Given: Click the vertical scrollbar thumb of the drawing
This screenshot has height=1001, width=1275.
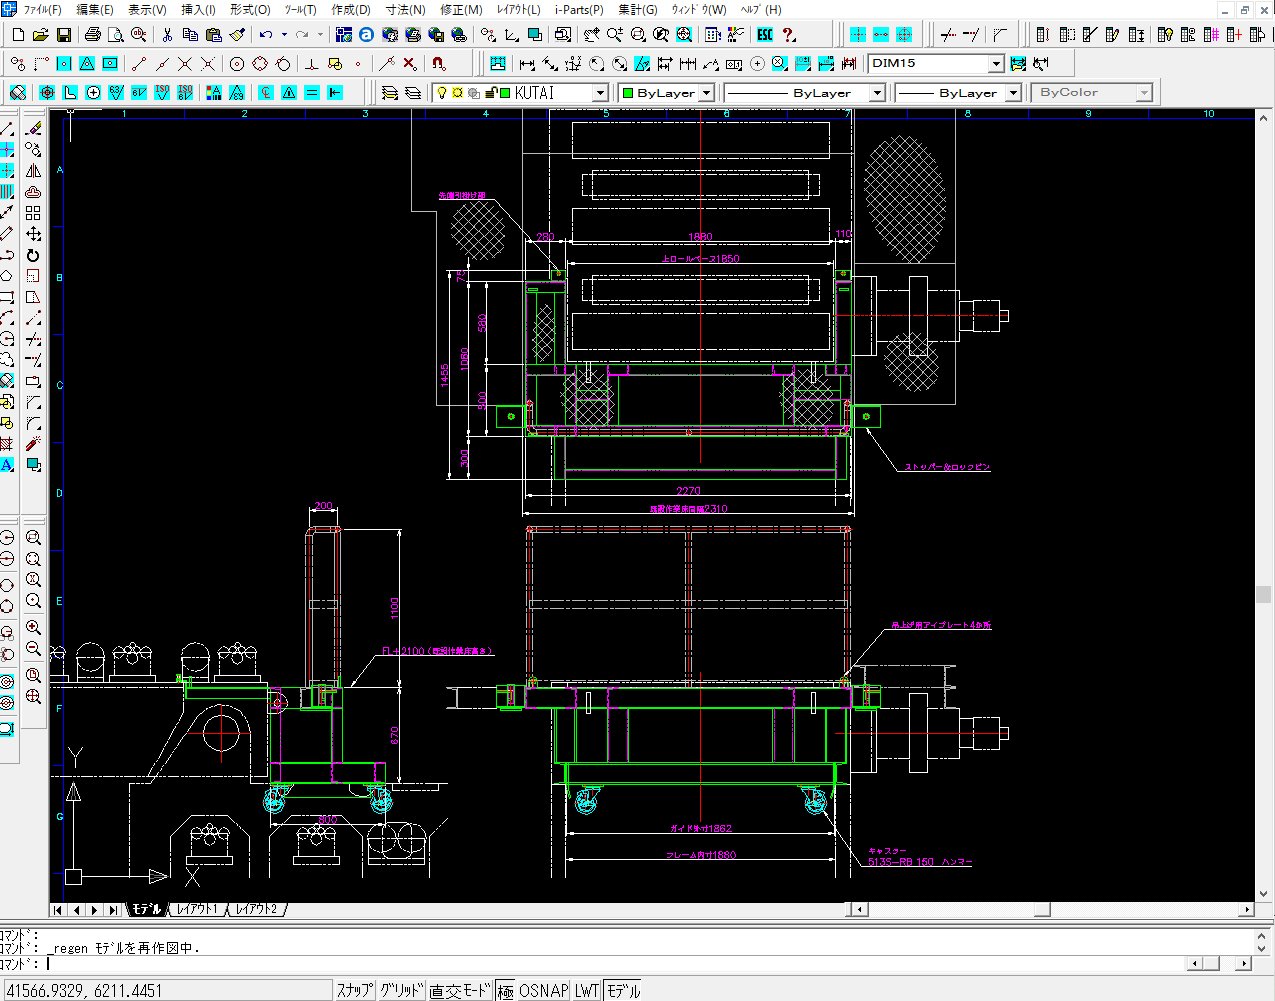Looking at the screenshot, I should [x=1263, y=594].
